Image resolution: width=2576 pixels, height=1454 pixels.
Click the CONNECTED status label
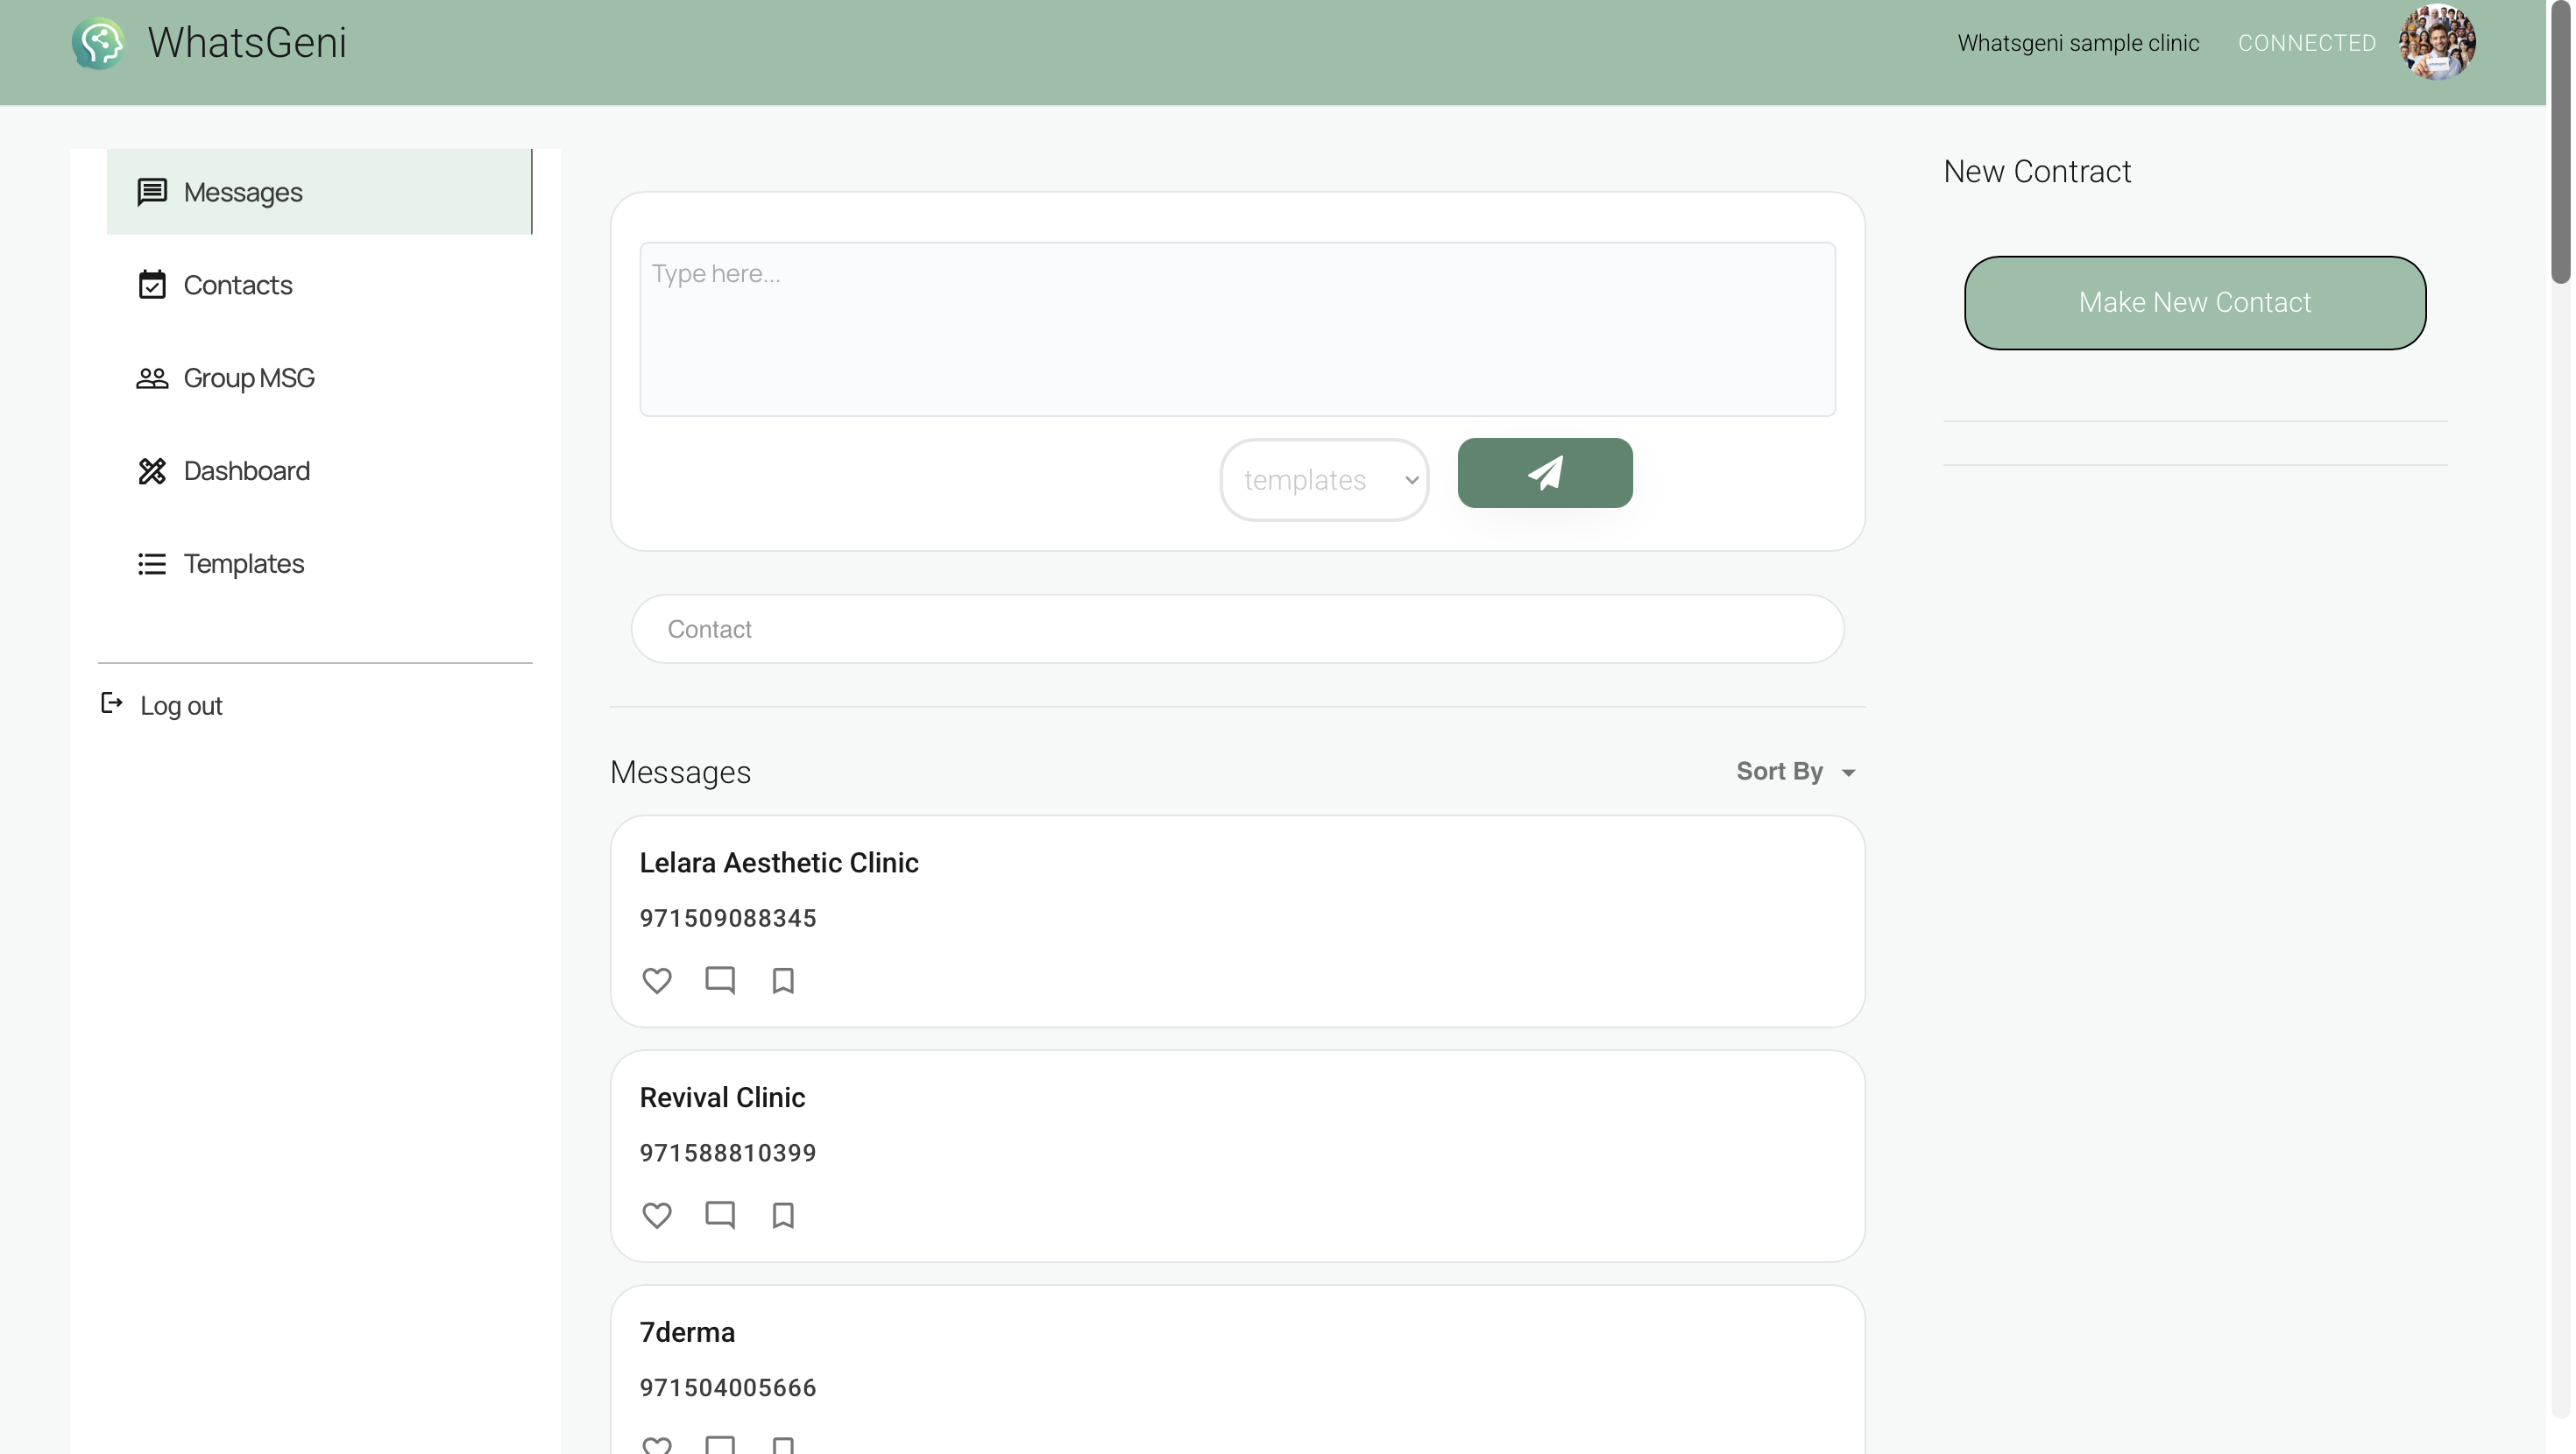[2306, 43]
